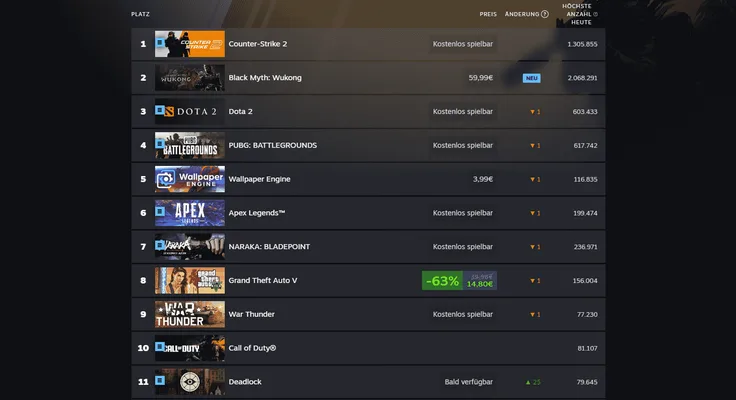Click the peak count 116.835

click(x=585, y=179)
